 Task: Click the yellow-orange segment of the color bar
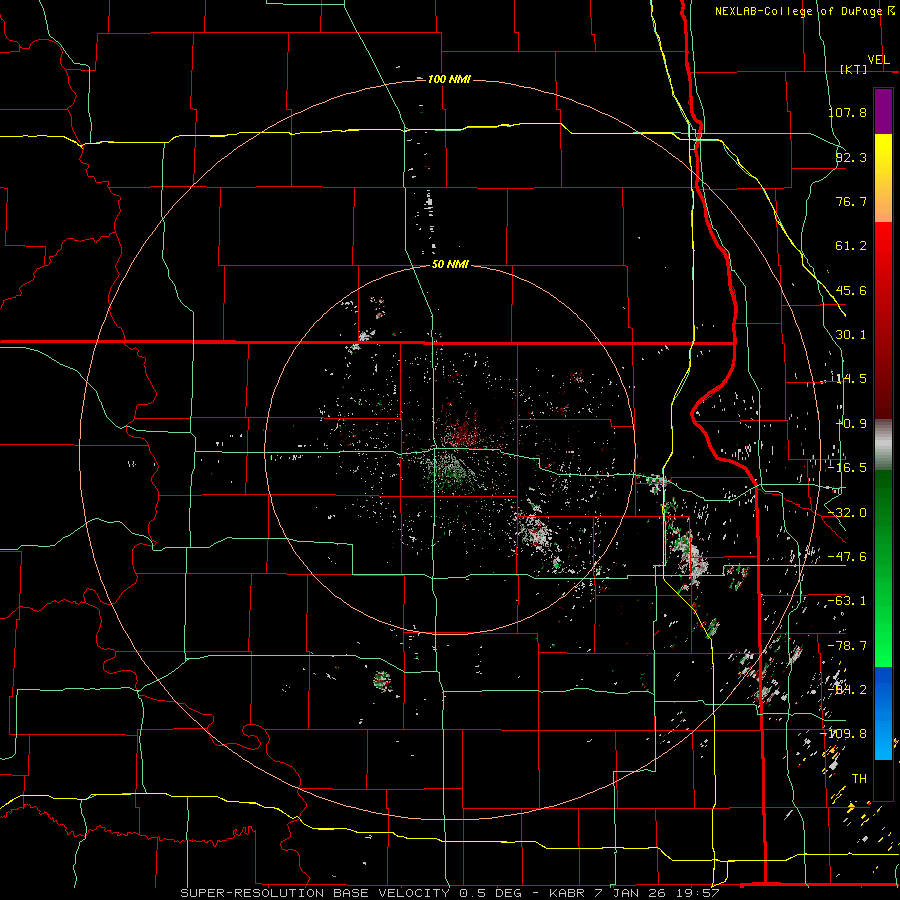[883, 178]
